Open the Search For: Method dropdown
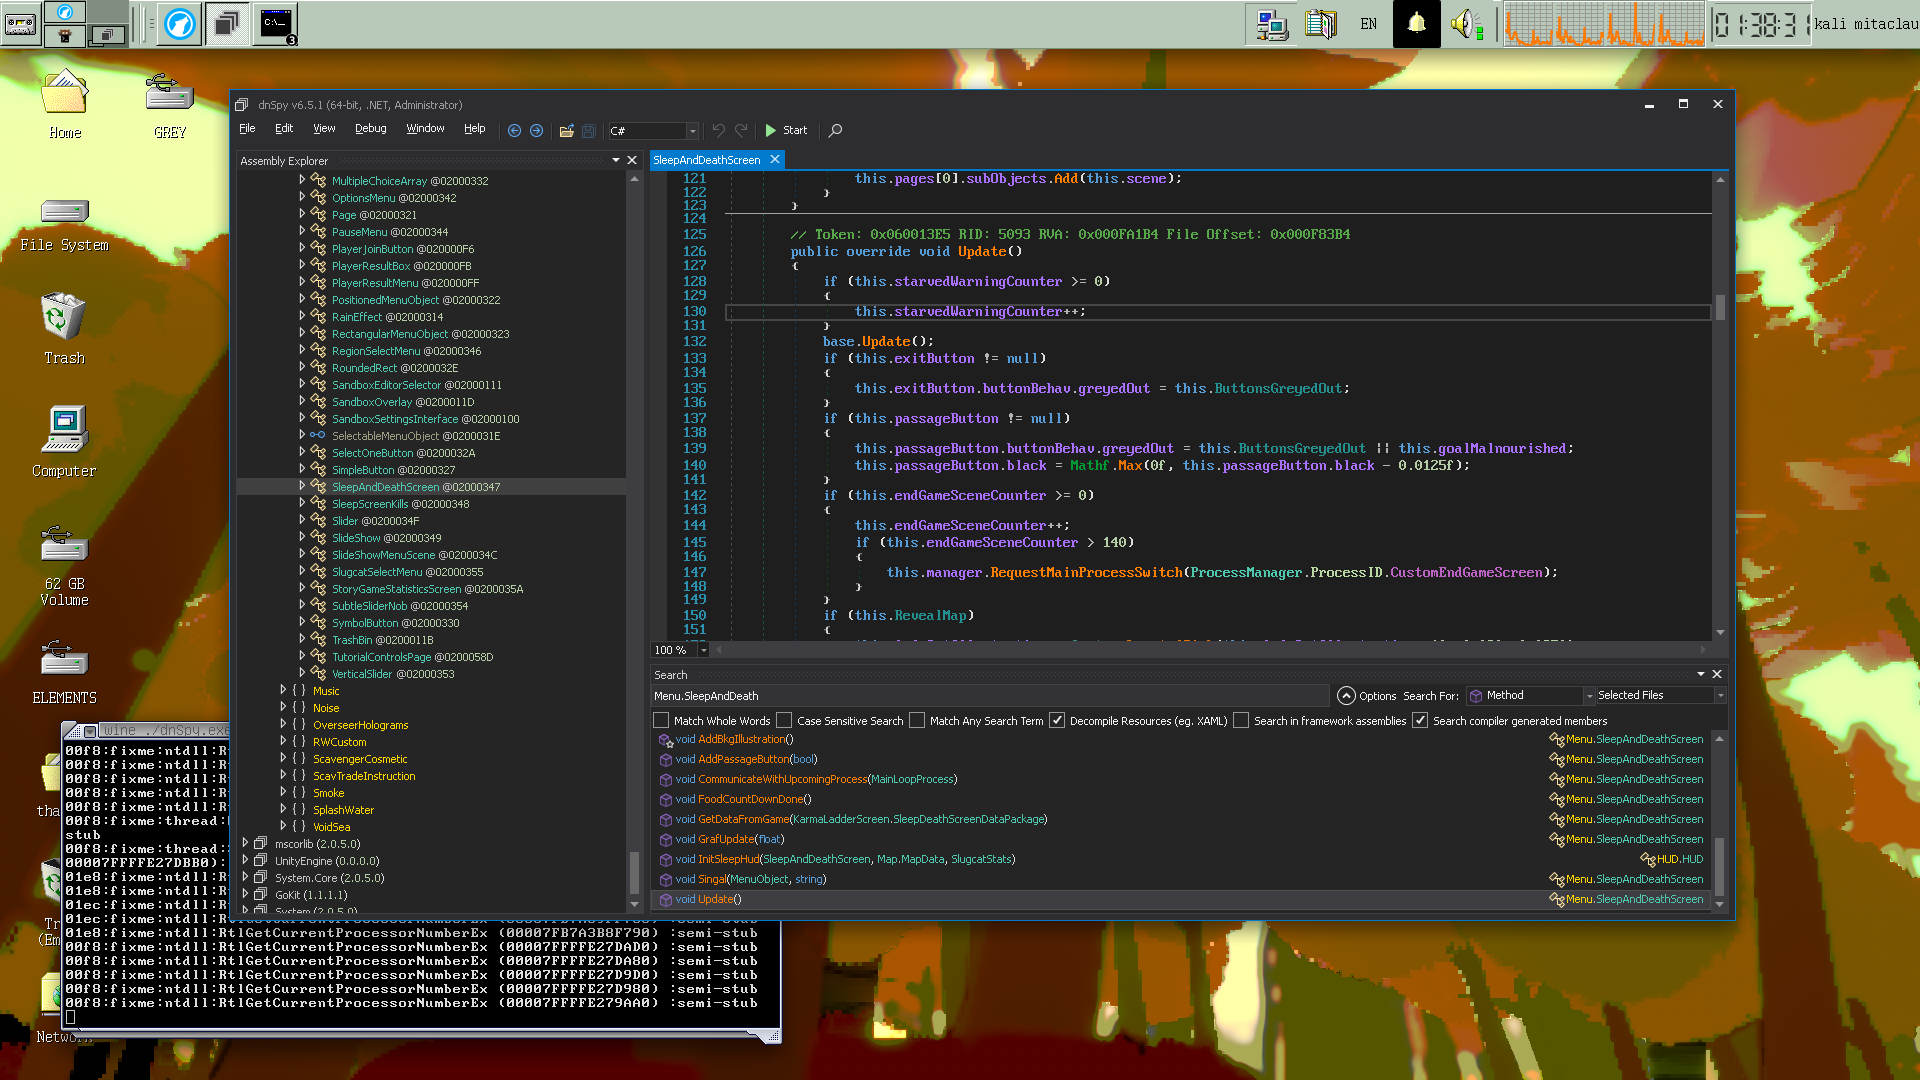The image size is (1920, 1080). point(1587,695)
